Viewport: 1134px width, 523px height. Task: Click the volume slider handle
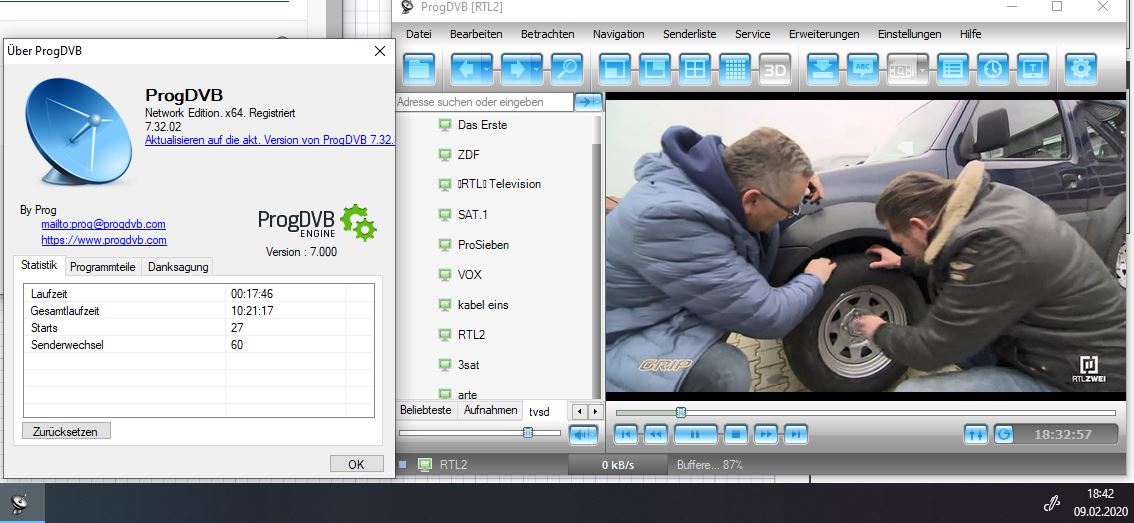click(x=527, y=432)
